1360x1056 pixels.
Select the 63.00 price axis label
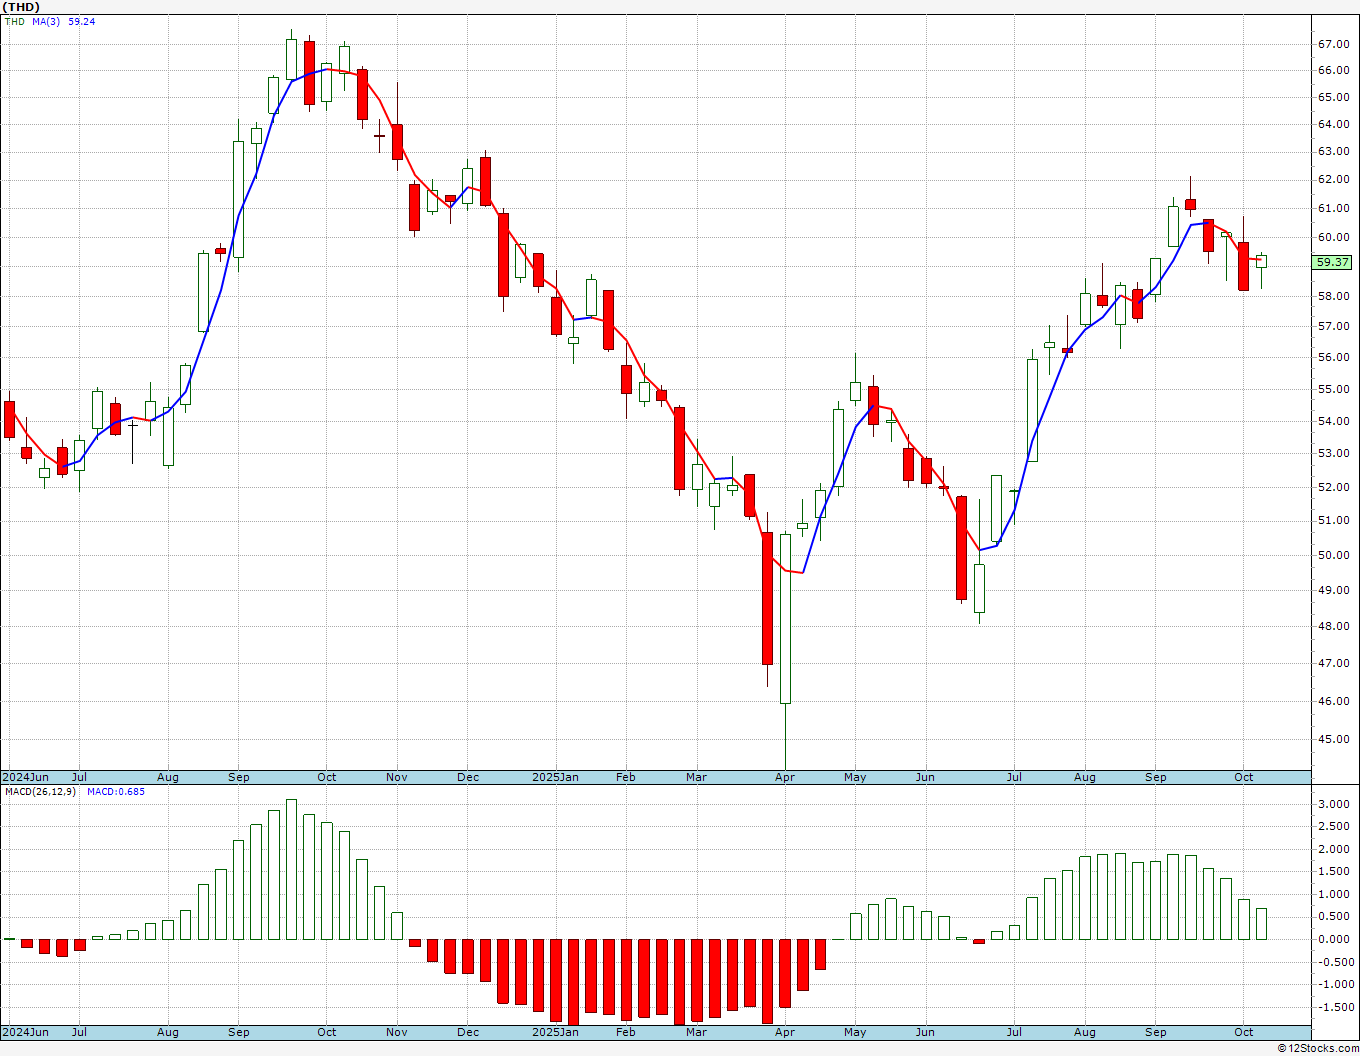coord(1333,151)
